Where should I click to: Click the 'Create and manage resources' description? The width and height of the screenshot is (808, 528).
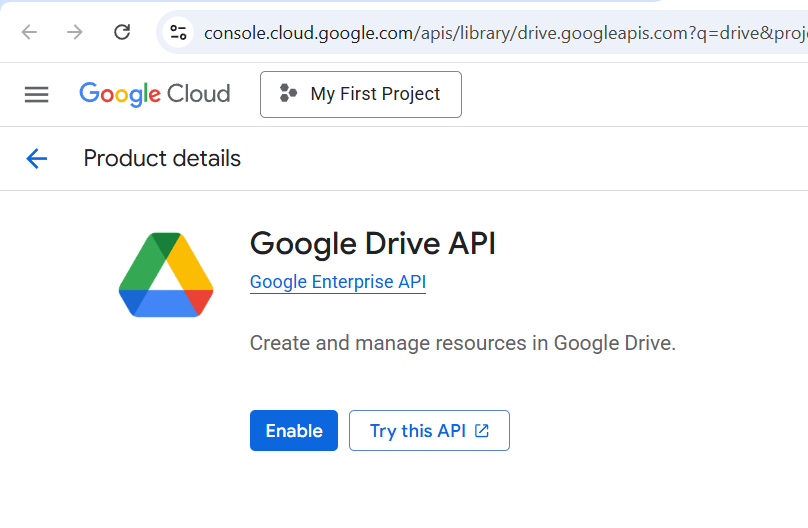click(463, 343)
